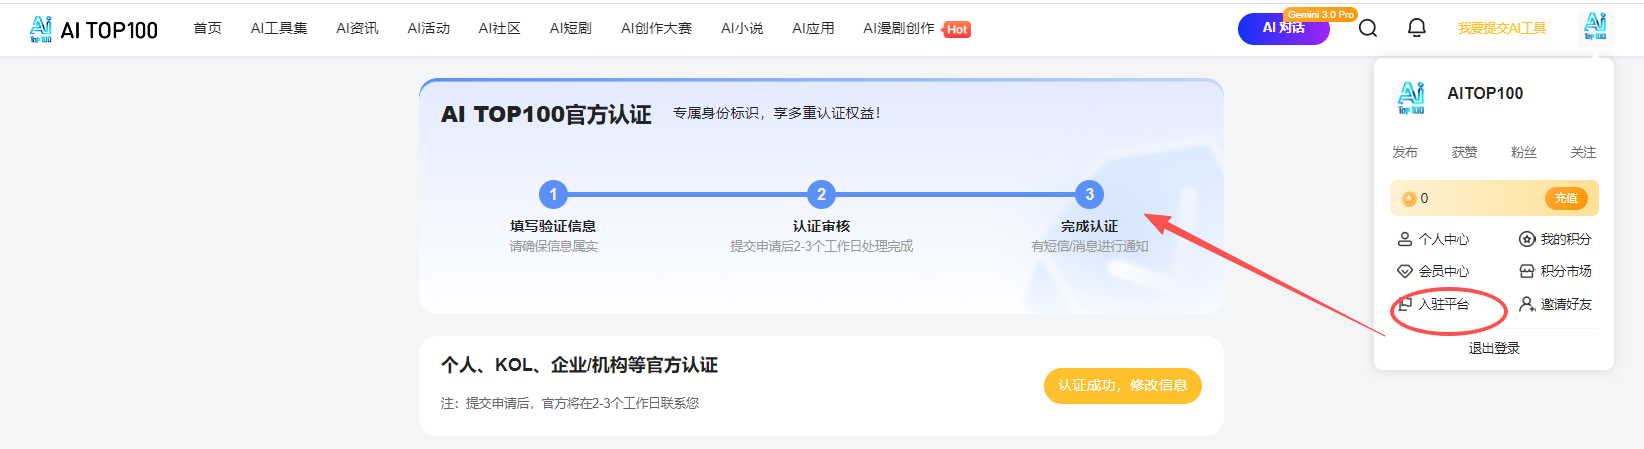
Task: Click the AI TOP100 site logo
Action: [x=94, y=29]
